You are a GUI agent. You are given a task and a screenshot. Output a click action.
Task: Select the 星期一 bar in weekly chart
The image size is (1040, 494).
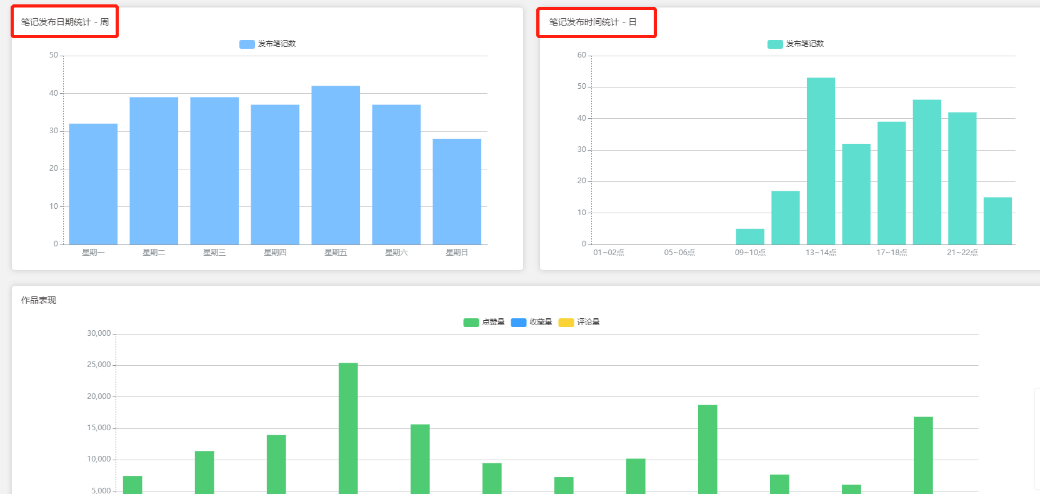point(93,184)
